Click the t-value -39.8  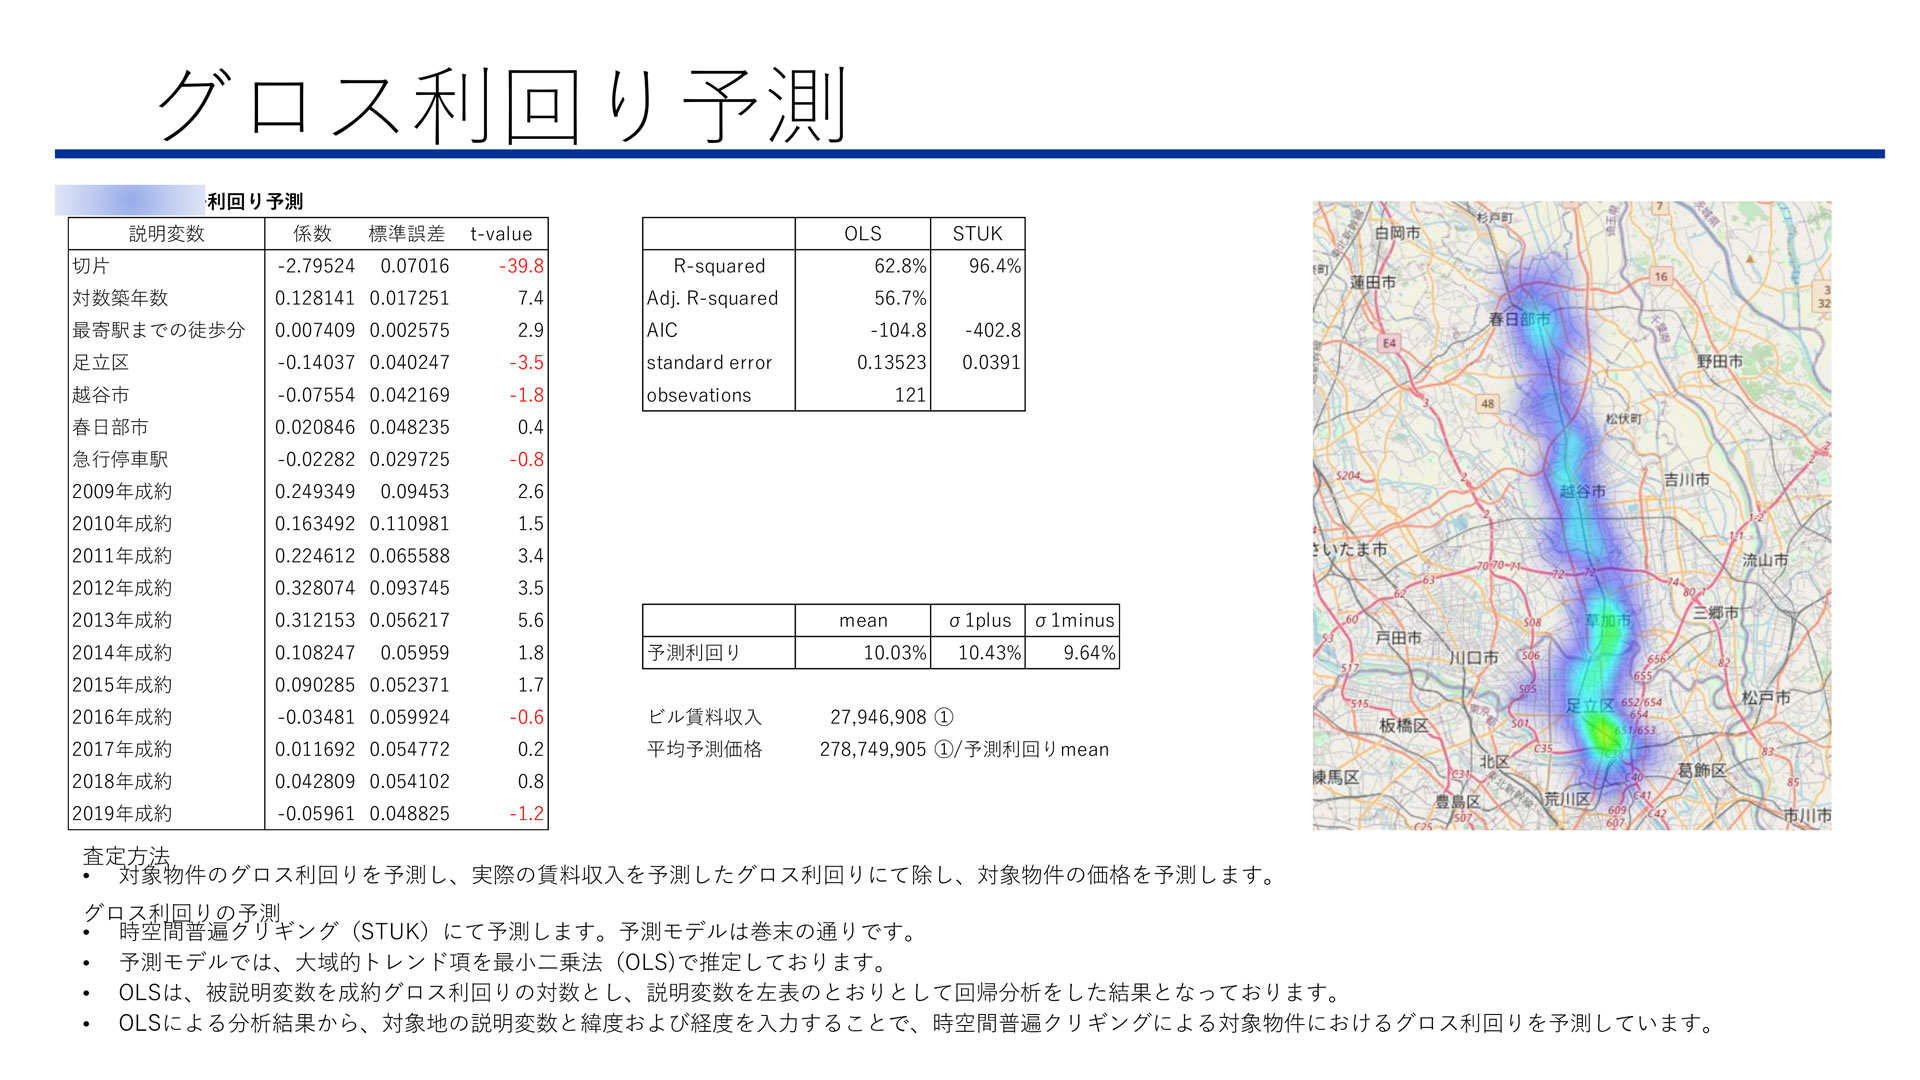(521, 266)
